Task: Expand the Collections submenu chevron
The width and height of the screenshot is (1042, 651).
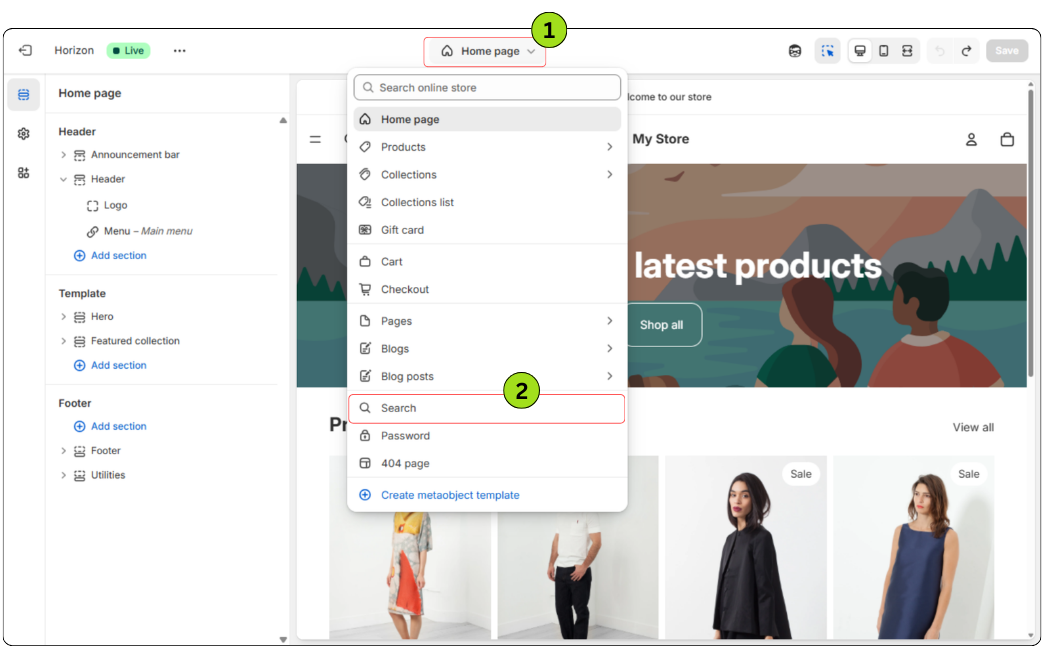Action: tap(609, 175)
